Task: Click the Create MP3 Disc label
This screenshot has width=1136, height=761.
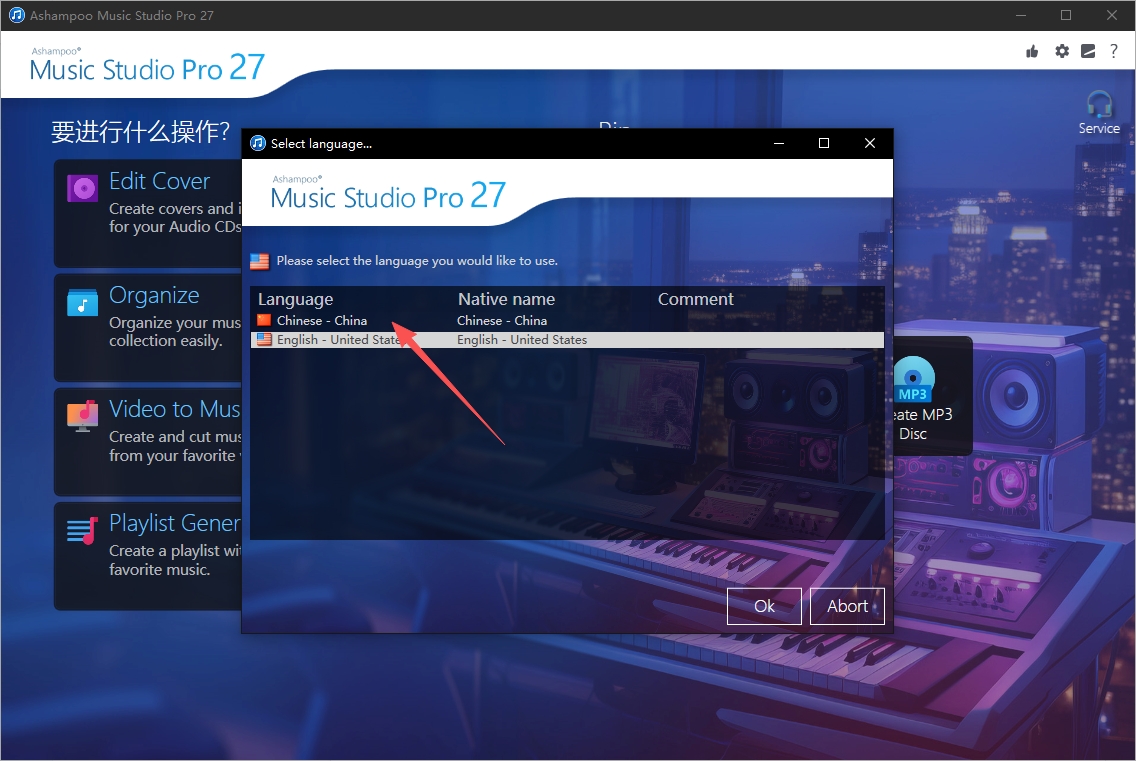Action: click(x=922, y=424)
